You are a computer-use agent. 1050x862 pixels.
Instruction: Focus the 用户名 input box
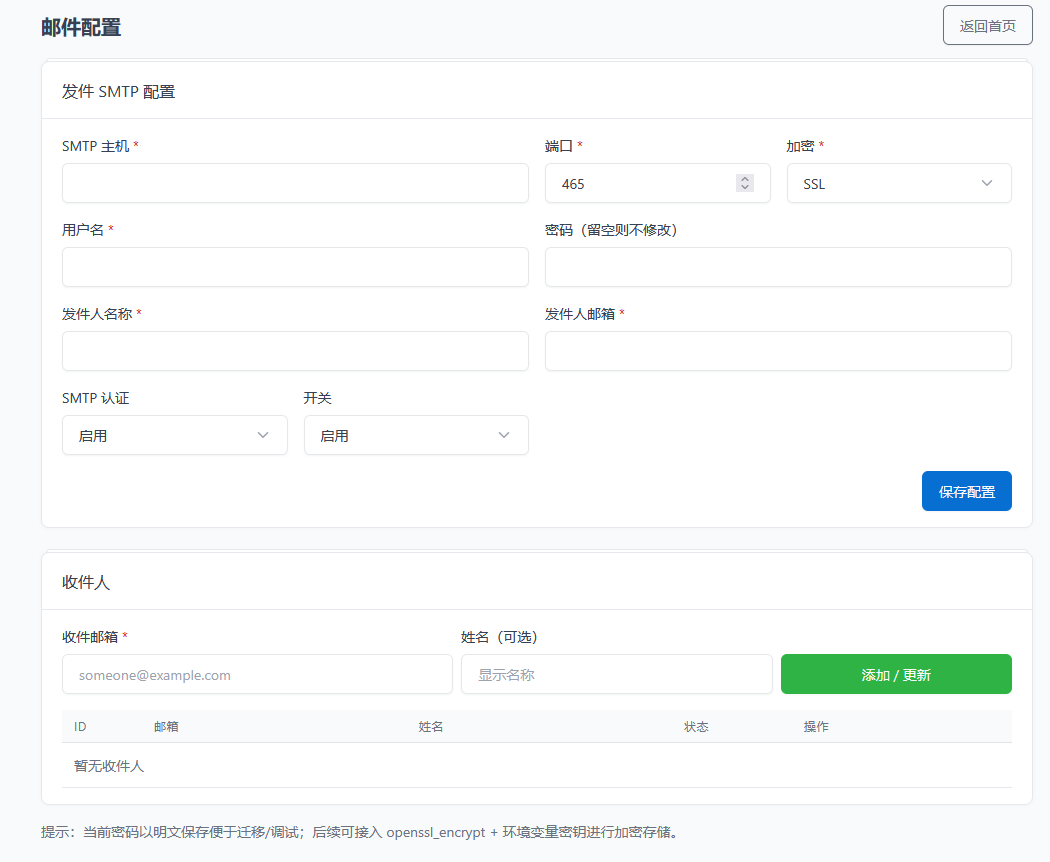coord(295,267)
